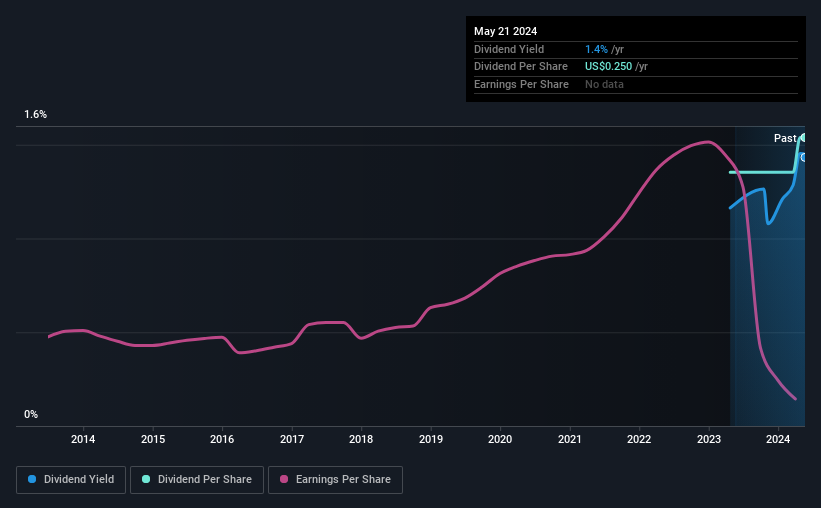Select the teal Dividend Per Share endpoint marker
This screenshot has width=821, height=508.
(803, 137)
